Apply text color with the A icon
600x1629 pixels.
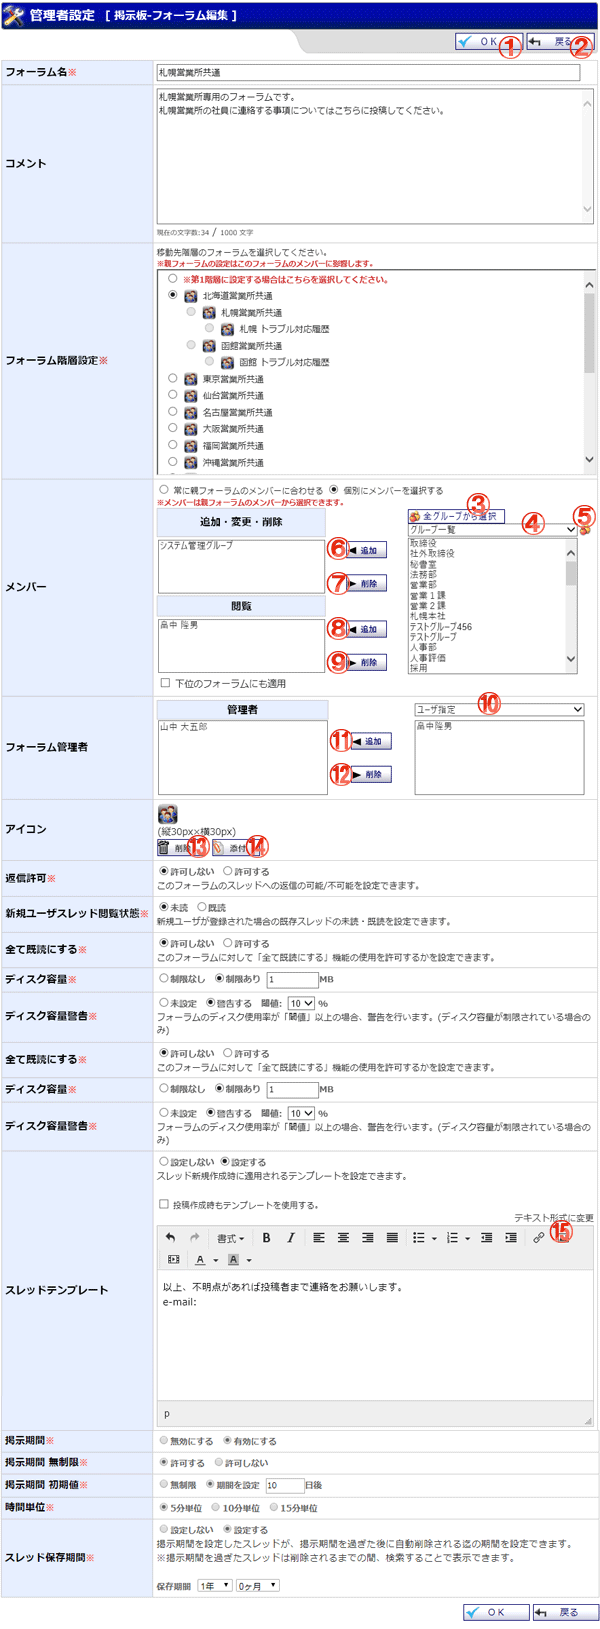200,1260
